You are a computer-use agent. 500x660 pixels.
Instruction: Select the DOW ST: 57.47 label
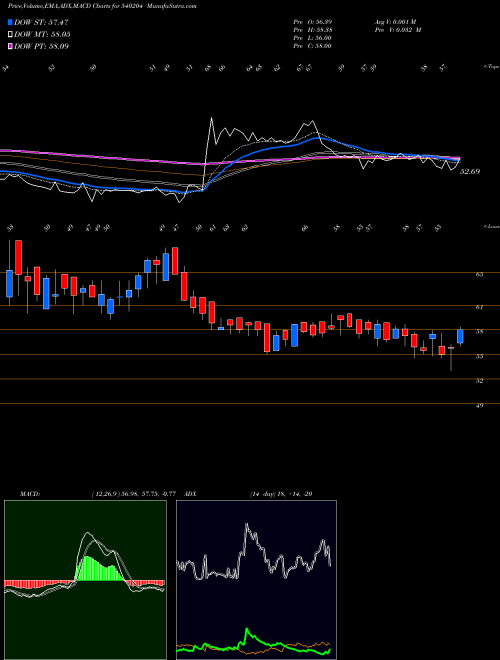coord(41,22)
